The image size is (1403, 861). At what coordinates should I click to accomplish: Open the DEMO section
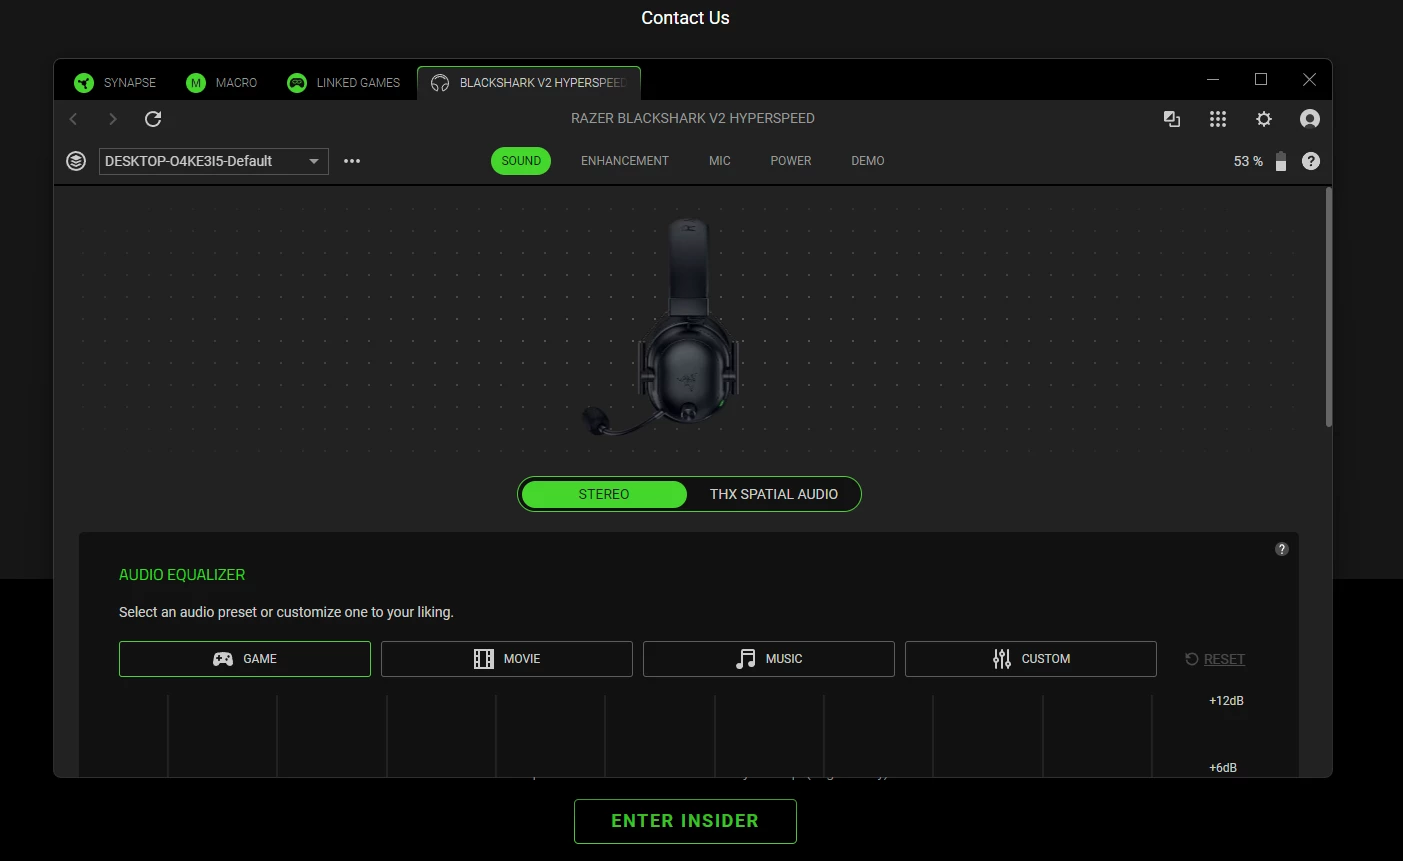(868, 161)
